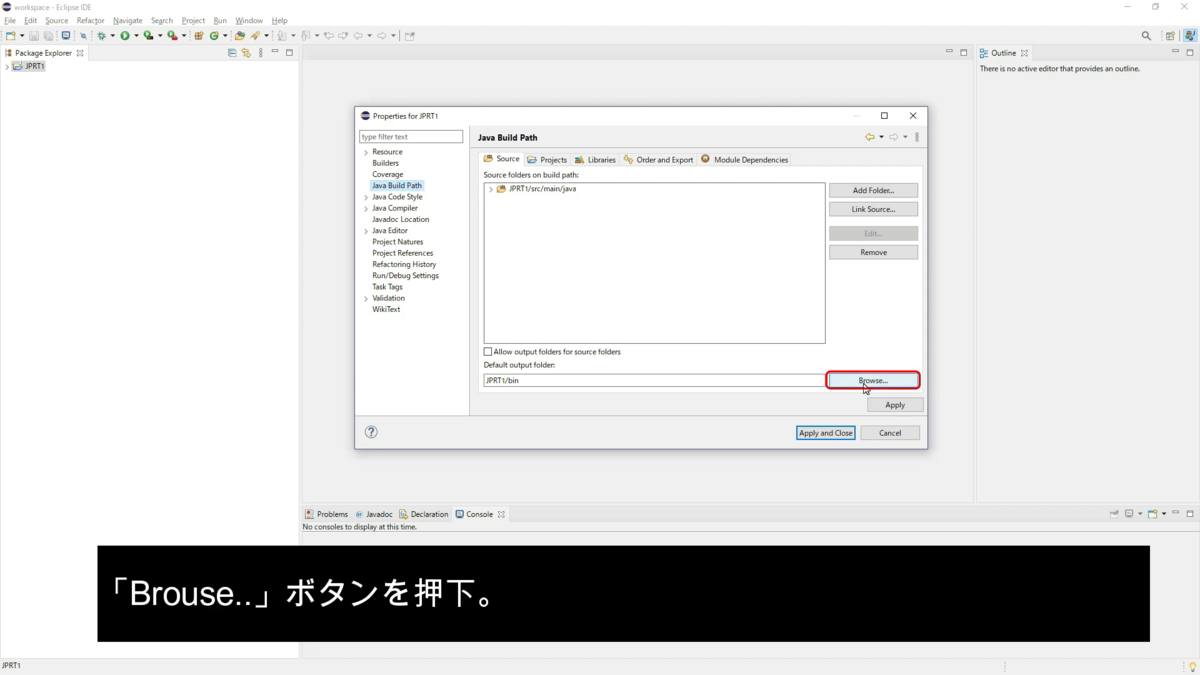The height and width of the screenshot is (675, 1200).
Task: Expand the Validation node
Action: point(366,298)
